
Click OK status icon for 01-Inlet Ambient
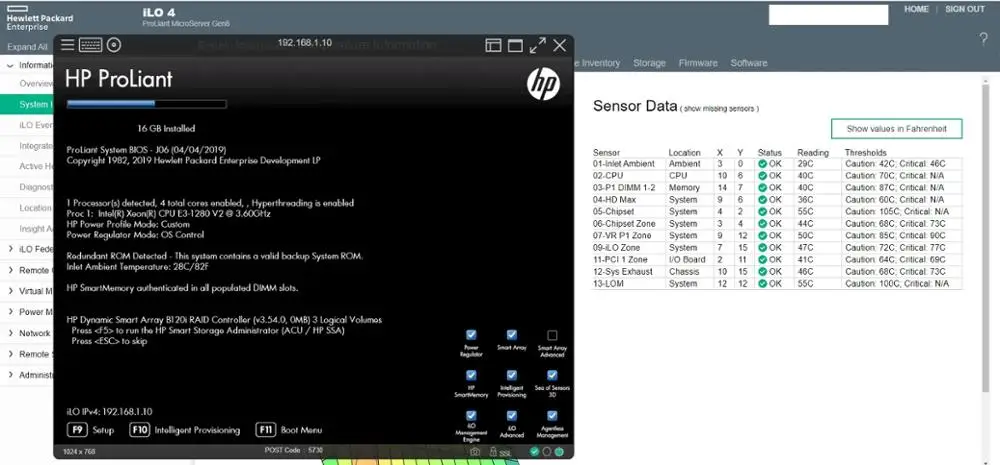coord(762,163)
